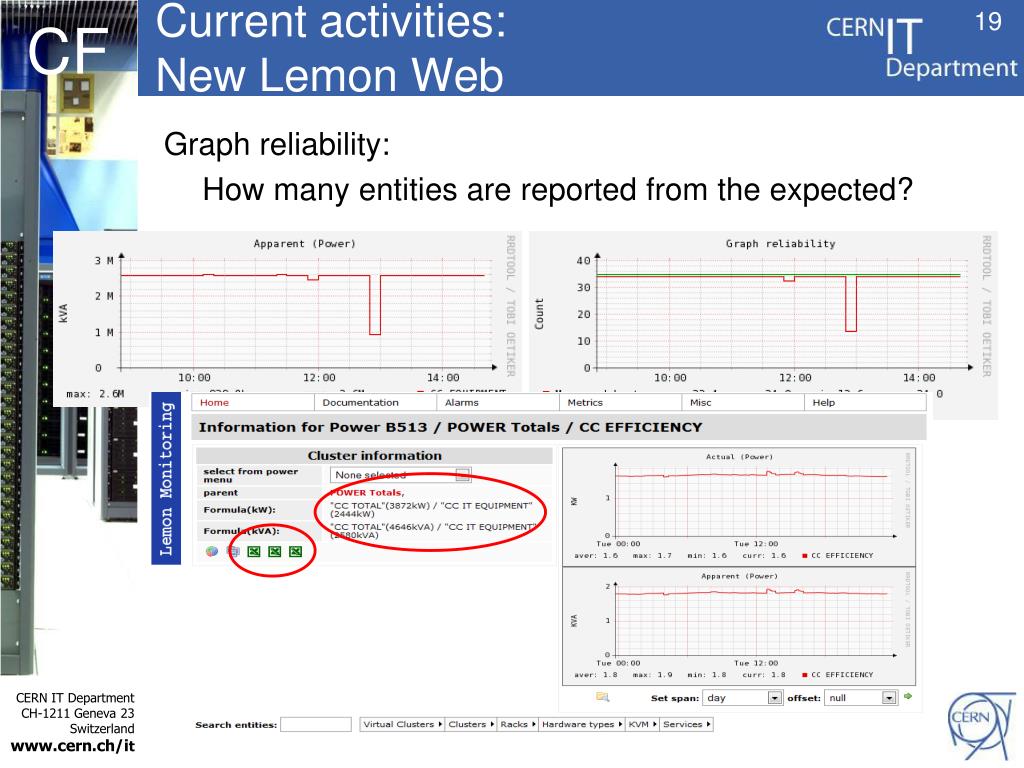
Task: Open the Home tab
Action: [252, 402]
